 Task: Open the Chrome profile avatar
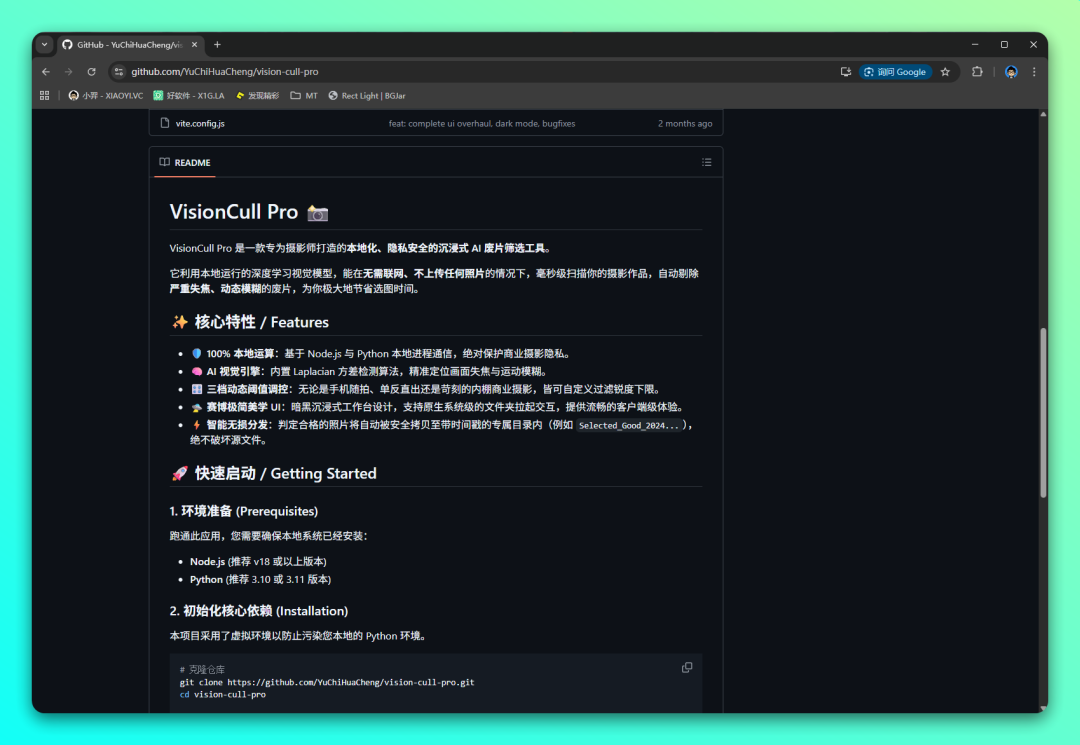coord(1011,72)
